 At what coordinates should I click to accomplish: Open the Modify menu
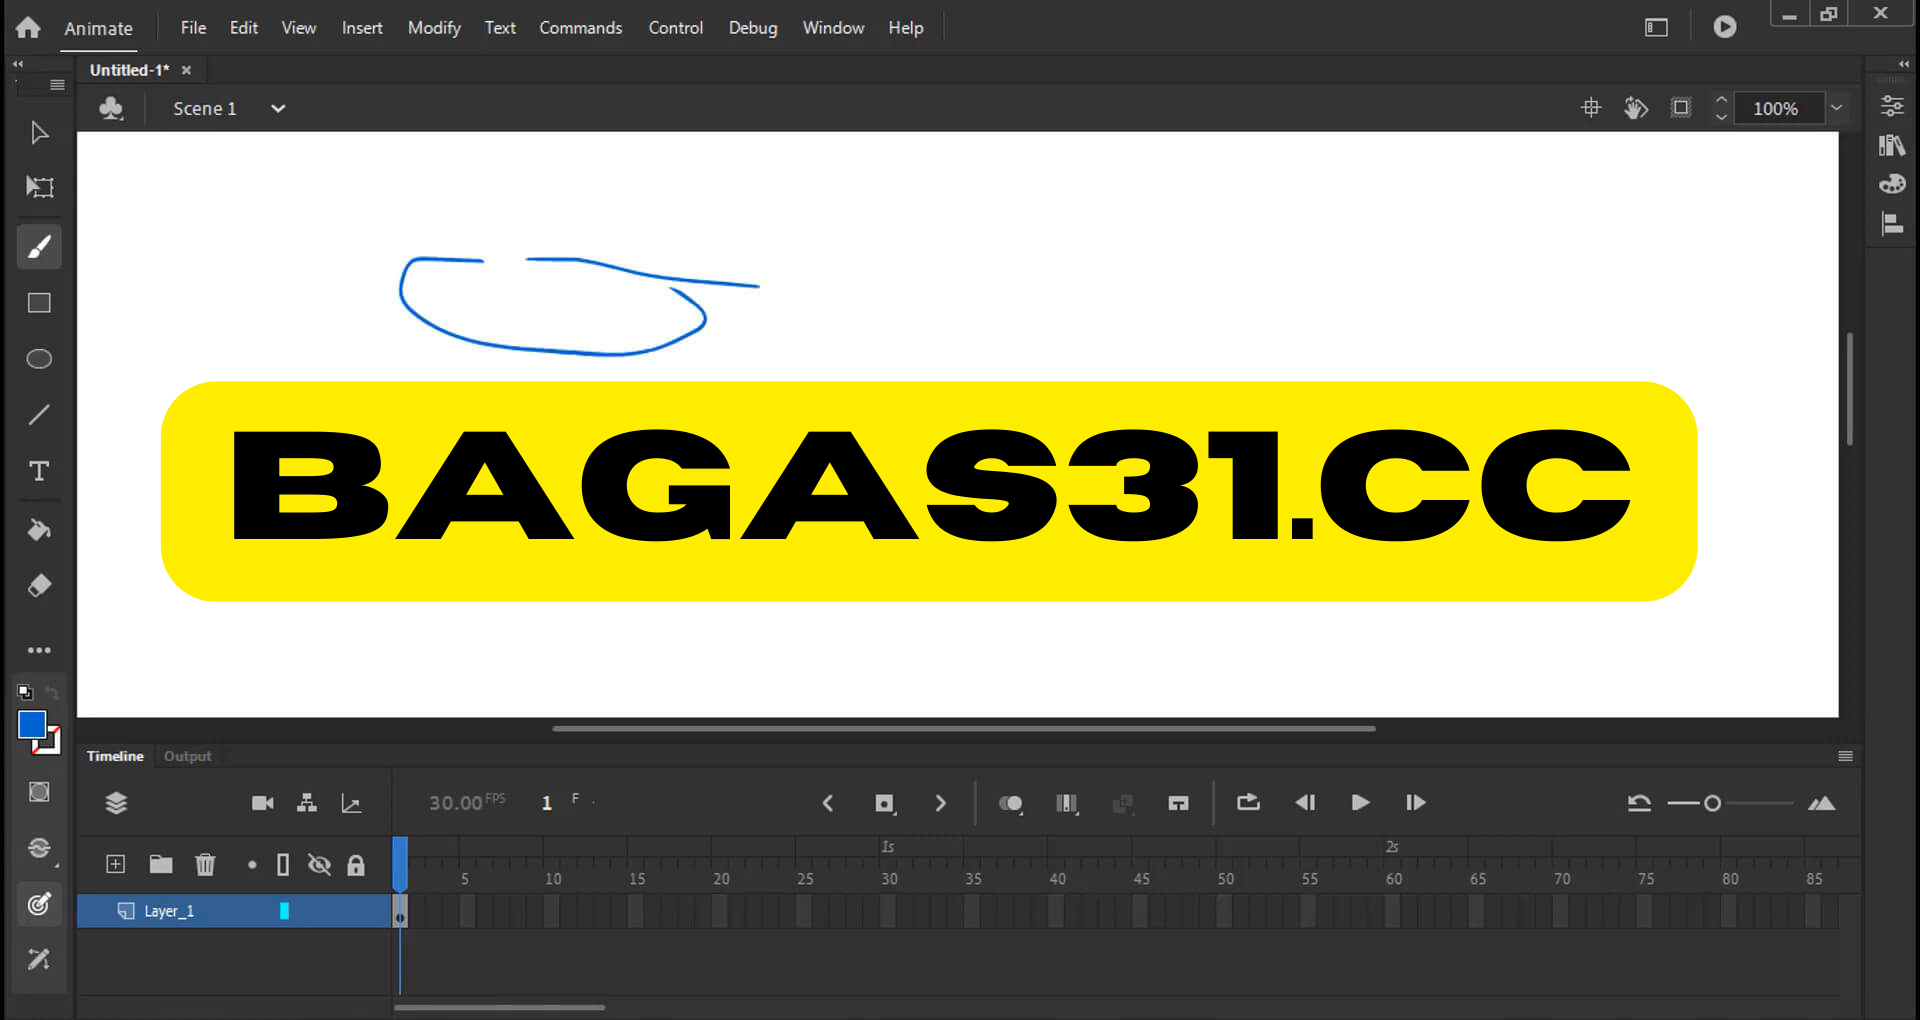pyautogui.click(x=434, y=28)
